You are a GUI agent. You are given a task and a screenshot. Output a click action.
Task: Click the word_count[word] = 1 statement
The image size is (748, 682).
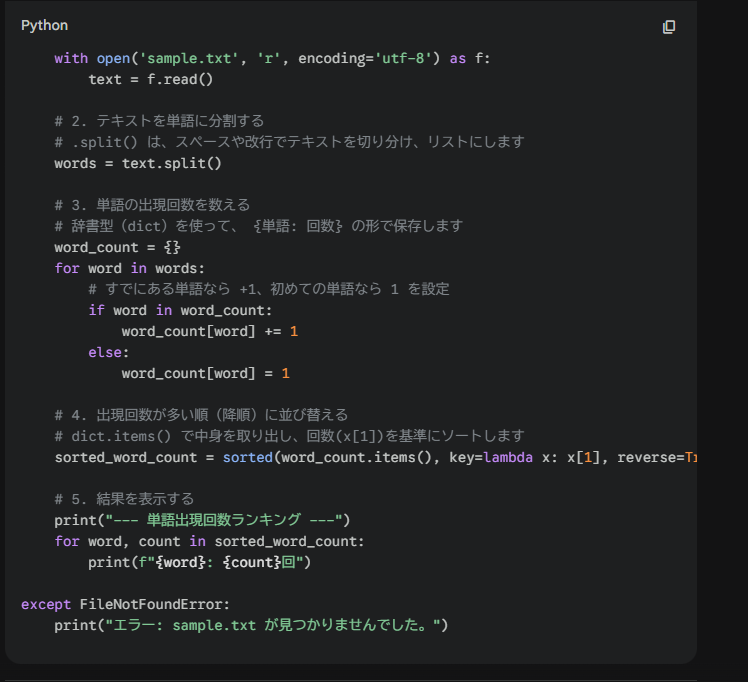[x=205, y=373]
